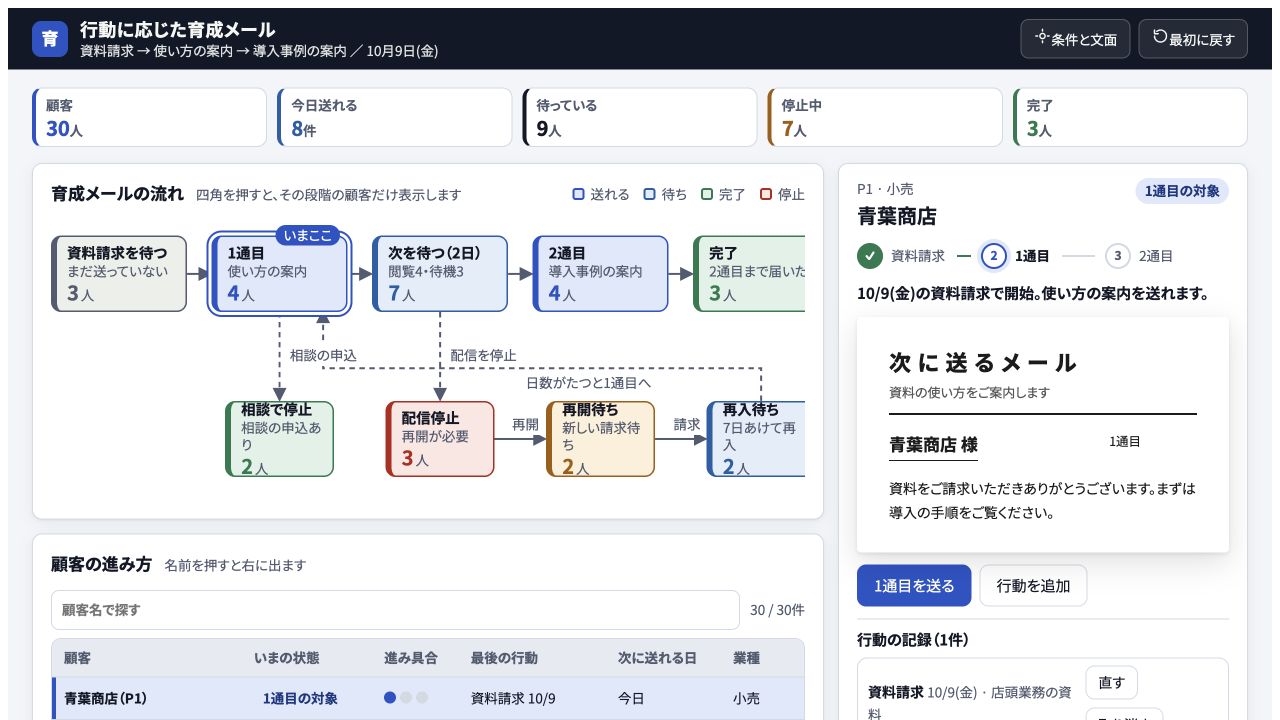
Task: Click the 行動を追加 button
Action: (1033, 586)
